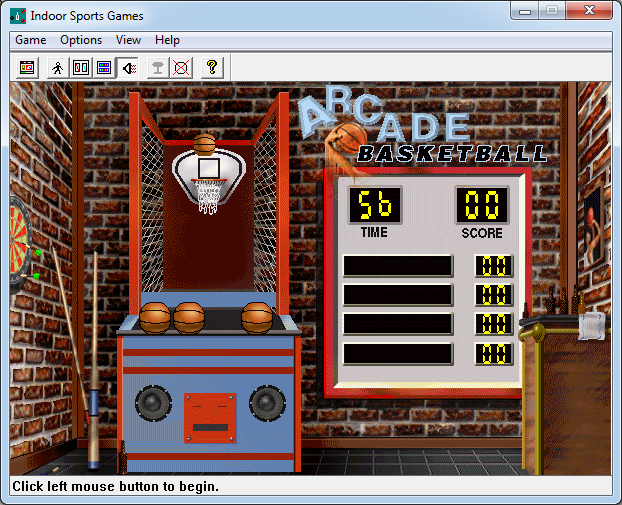Open the Game menu
622x505 pixels.
31,40
